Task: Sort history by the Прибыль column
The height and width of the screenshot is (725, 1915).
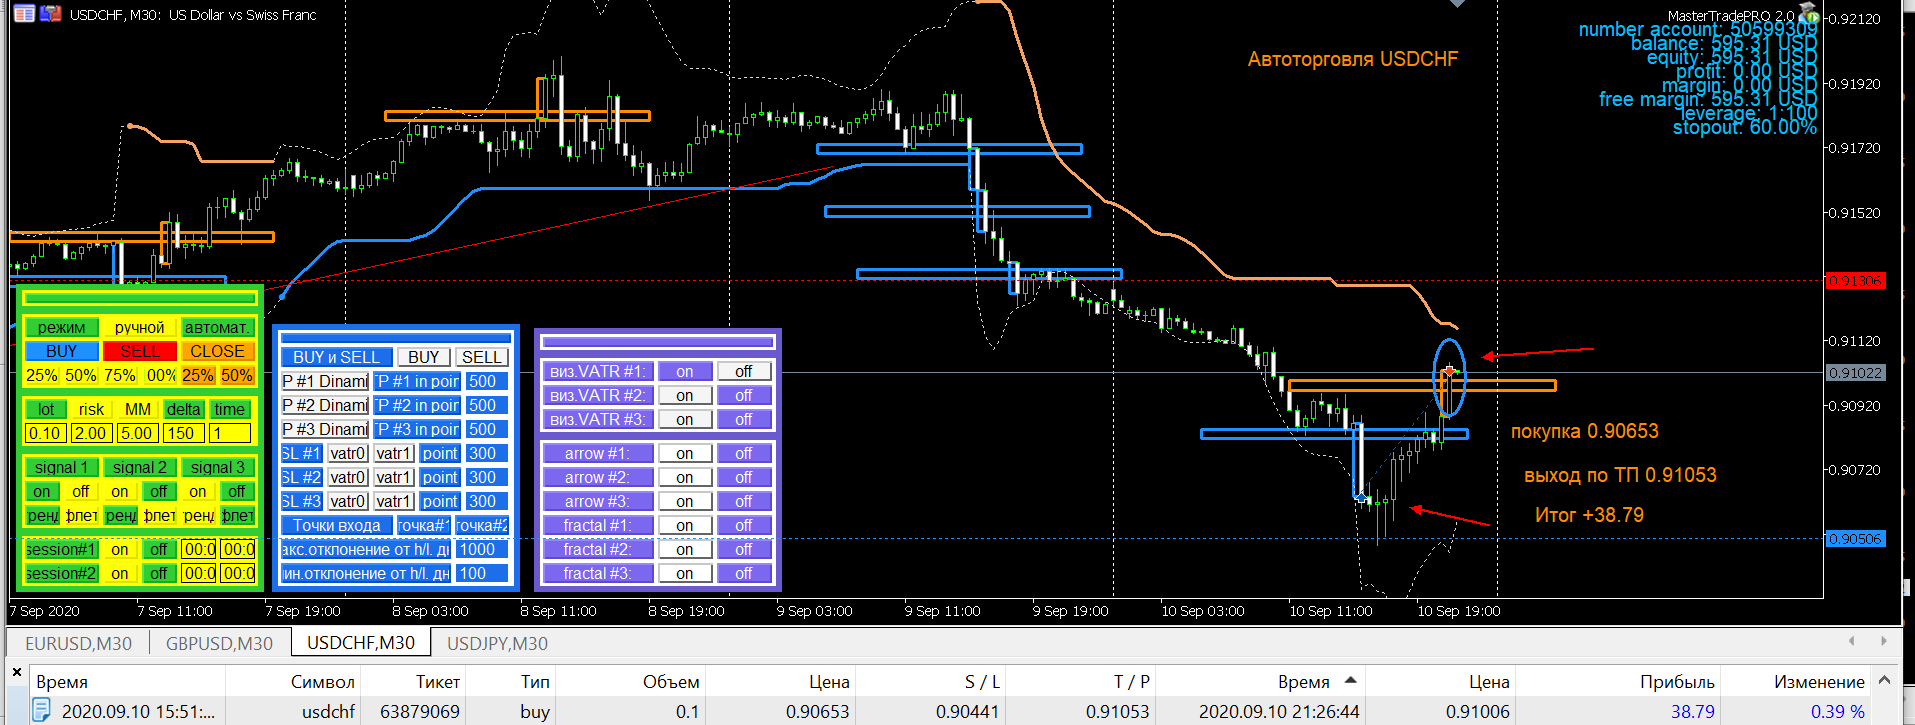Action: (x=1677, y=681)
